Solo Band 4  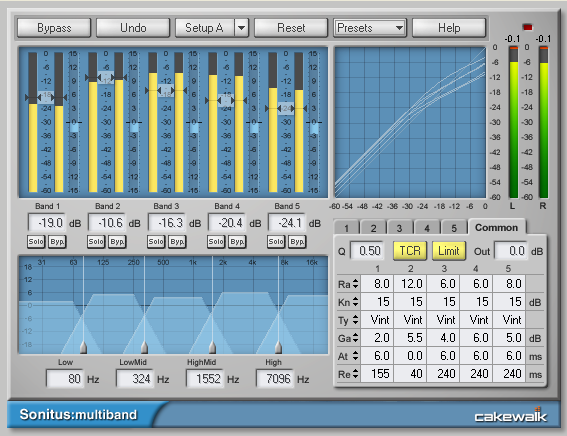pyautogui.click(x=216, y=241)
